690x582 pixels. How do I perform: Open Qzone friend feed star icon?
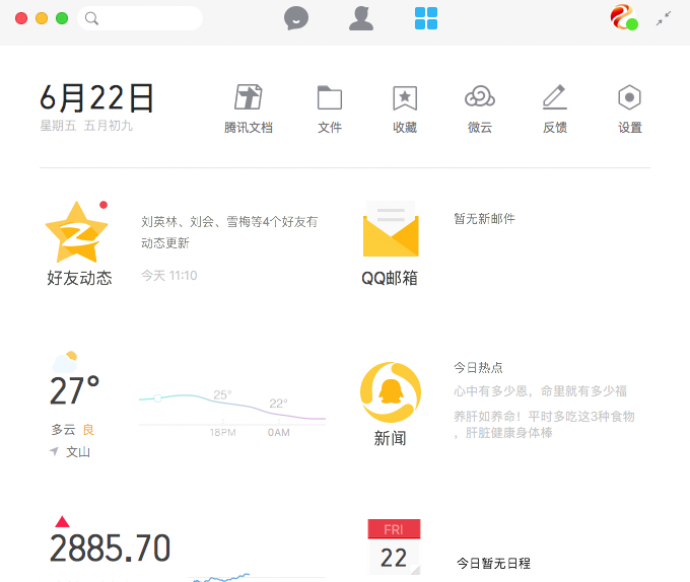coord(77,232)
